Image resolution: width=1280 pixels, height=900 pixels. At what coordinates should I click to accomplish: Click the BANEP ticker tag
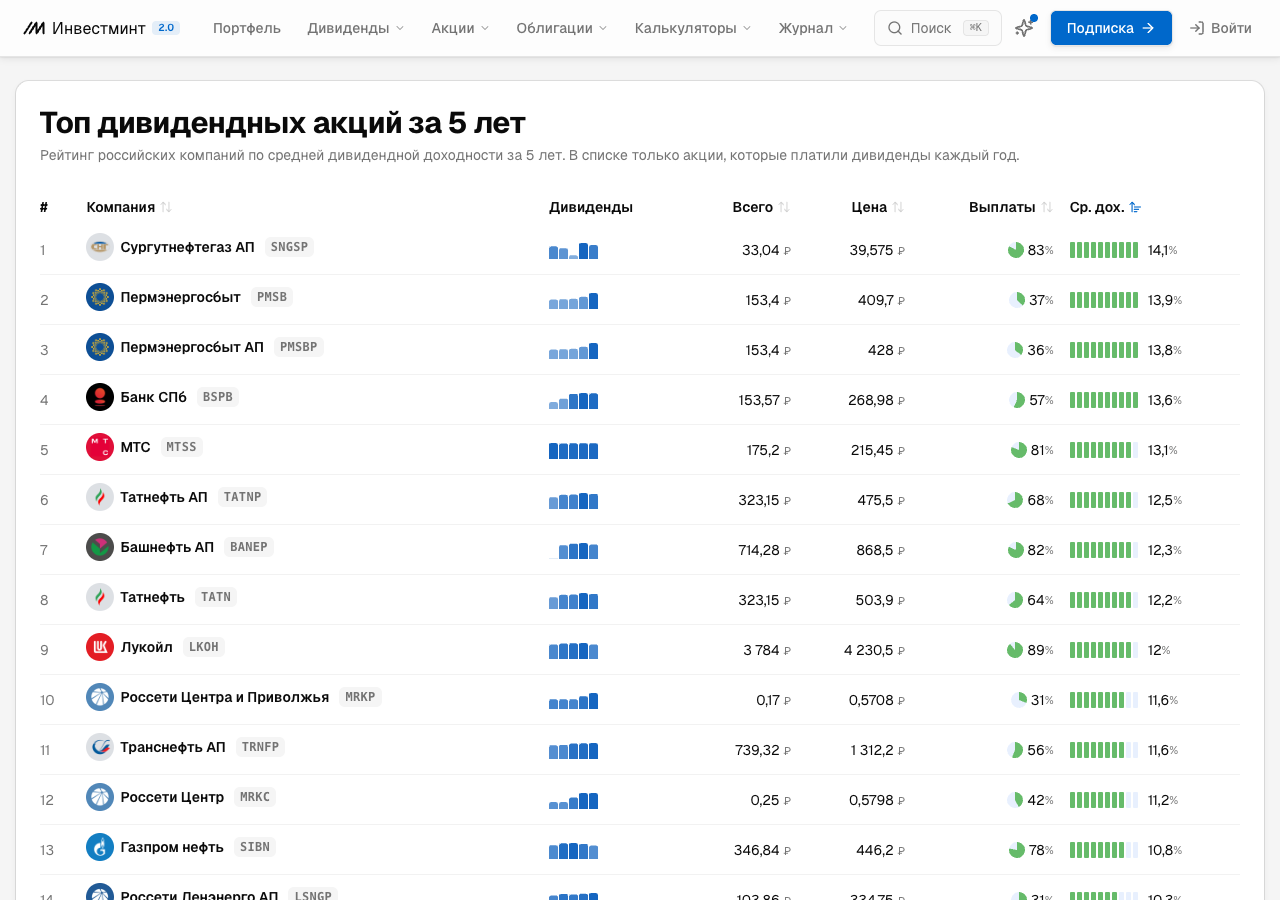coord(249,547)
